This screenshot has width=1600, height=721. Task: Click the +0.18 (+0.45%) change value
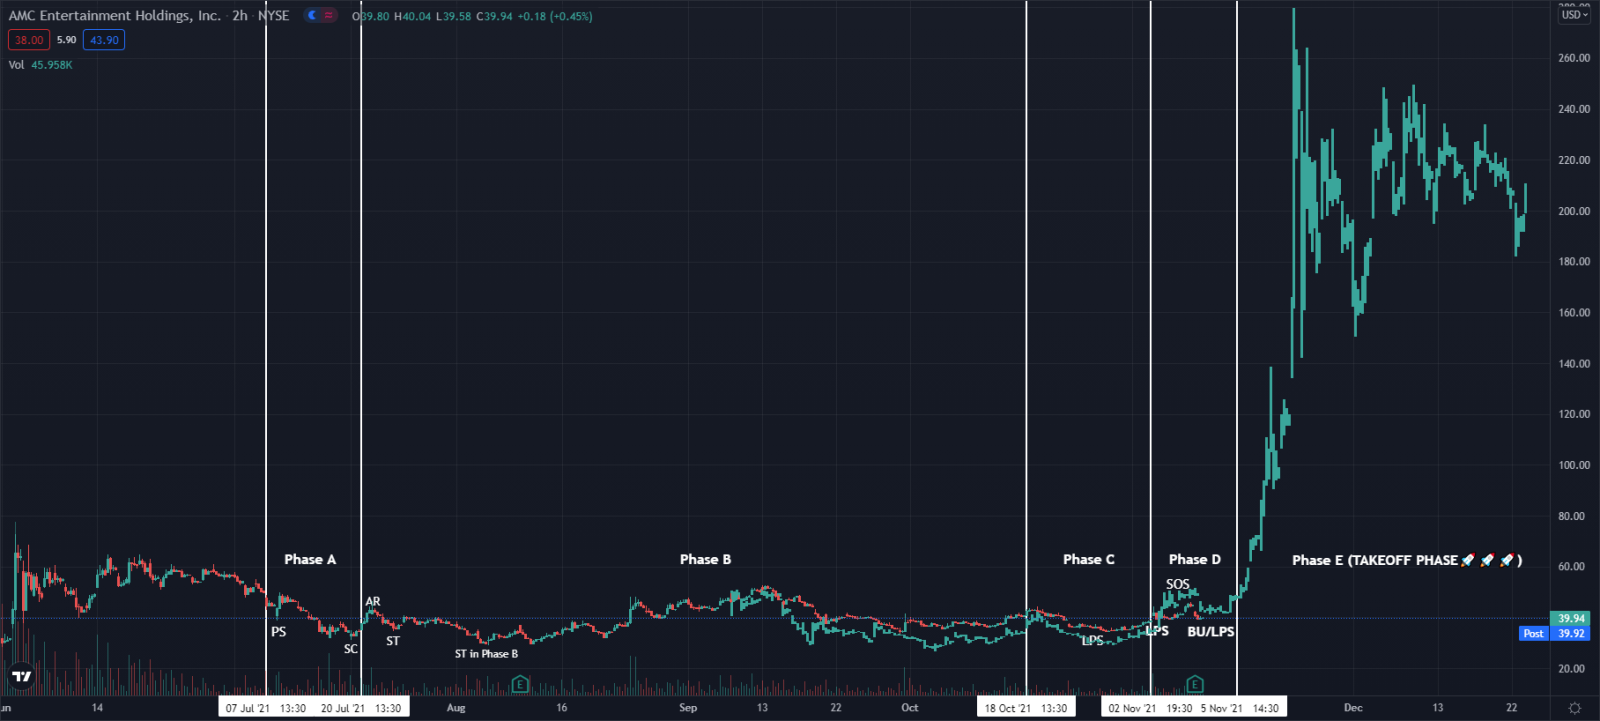(x=555, y=16)
